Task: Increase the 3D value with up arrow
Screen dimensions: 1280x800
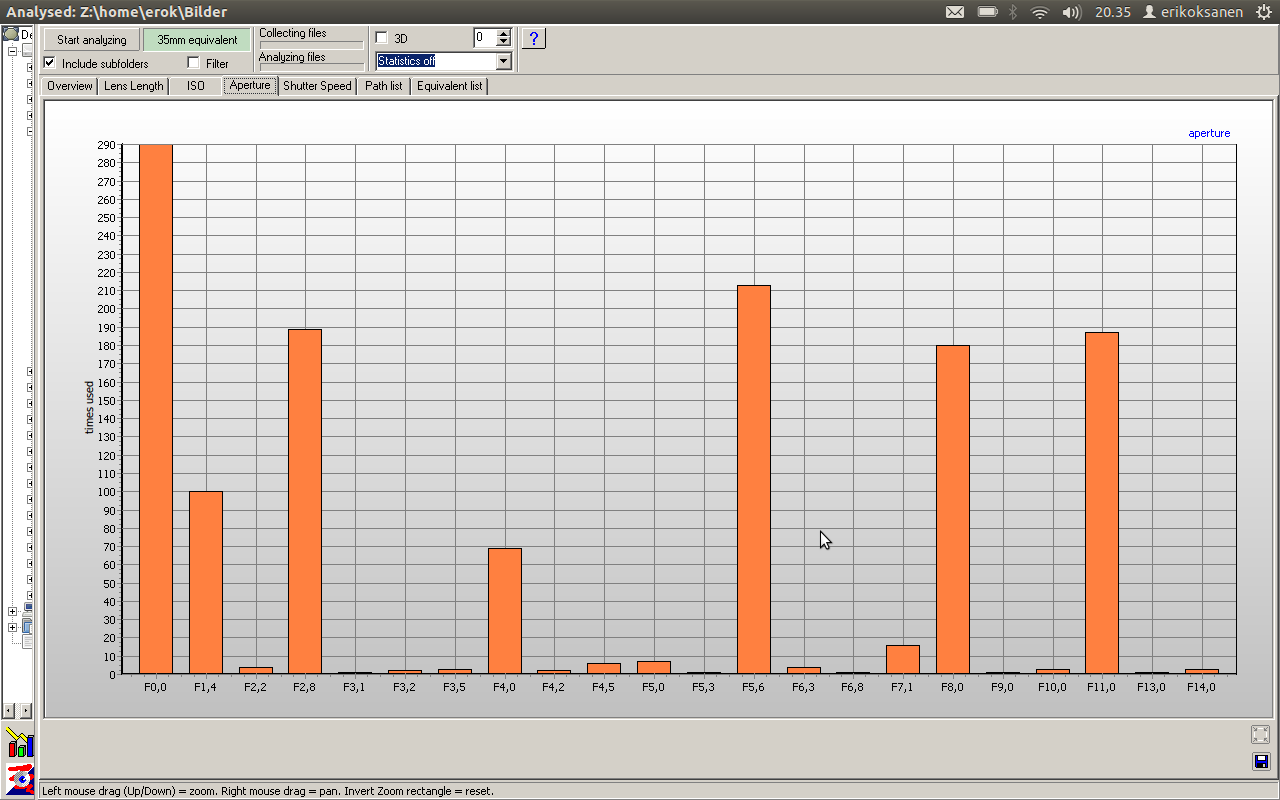Action: [503, 33]
